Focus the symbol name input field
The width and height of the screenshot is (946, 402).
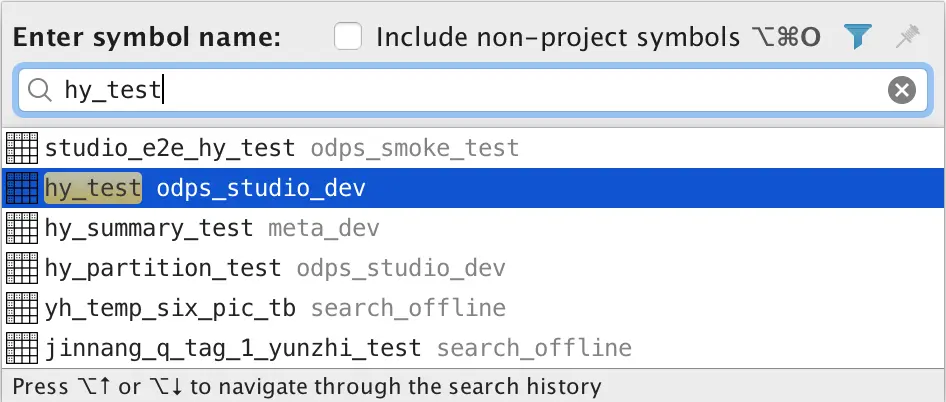click(500, 91)
